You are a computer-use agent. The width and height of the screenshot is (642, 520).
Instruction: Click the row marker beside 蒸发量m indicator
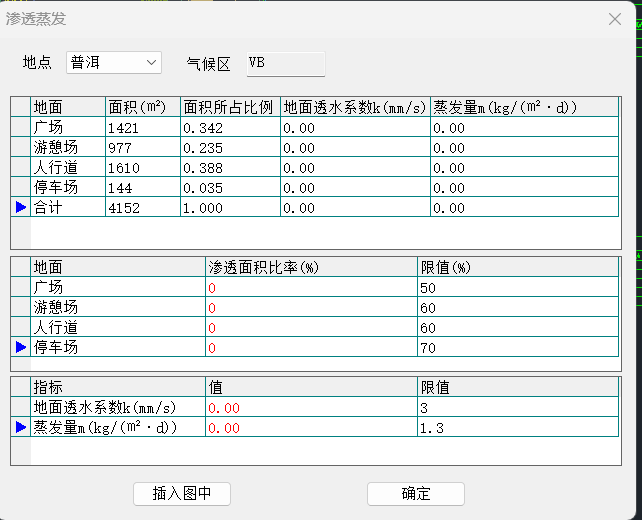coord(20,427)
